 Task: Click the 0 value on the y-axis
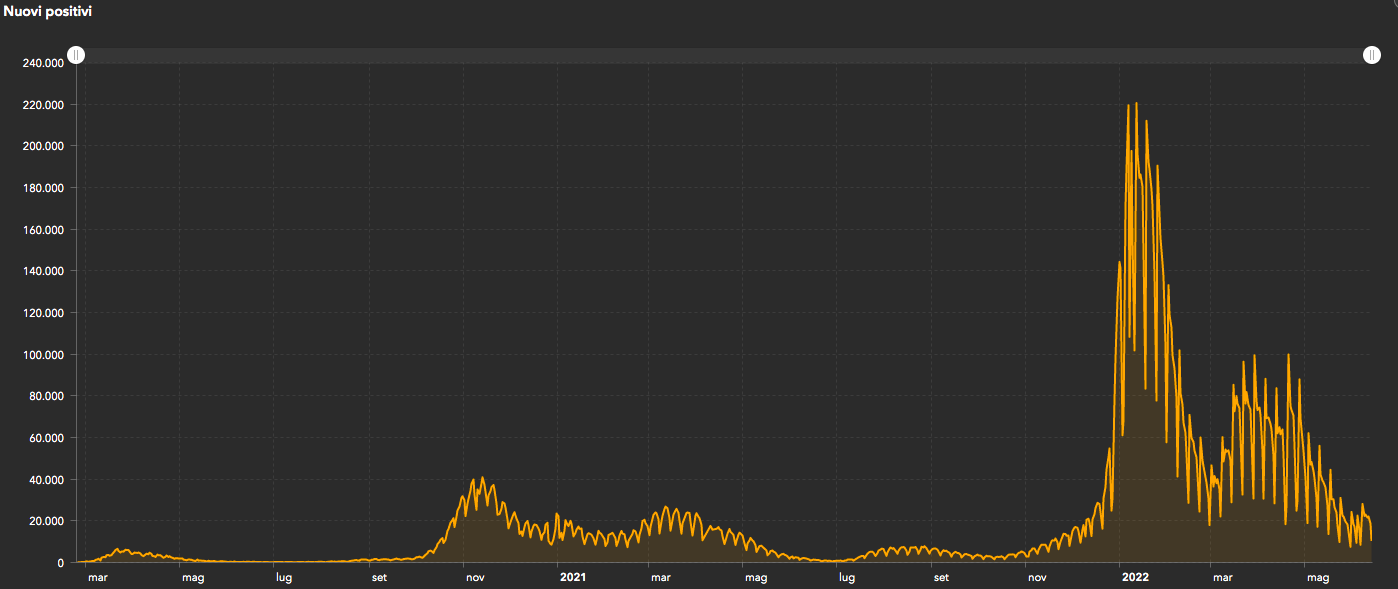click(62, 563)
